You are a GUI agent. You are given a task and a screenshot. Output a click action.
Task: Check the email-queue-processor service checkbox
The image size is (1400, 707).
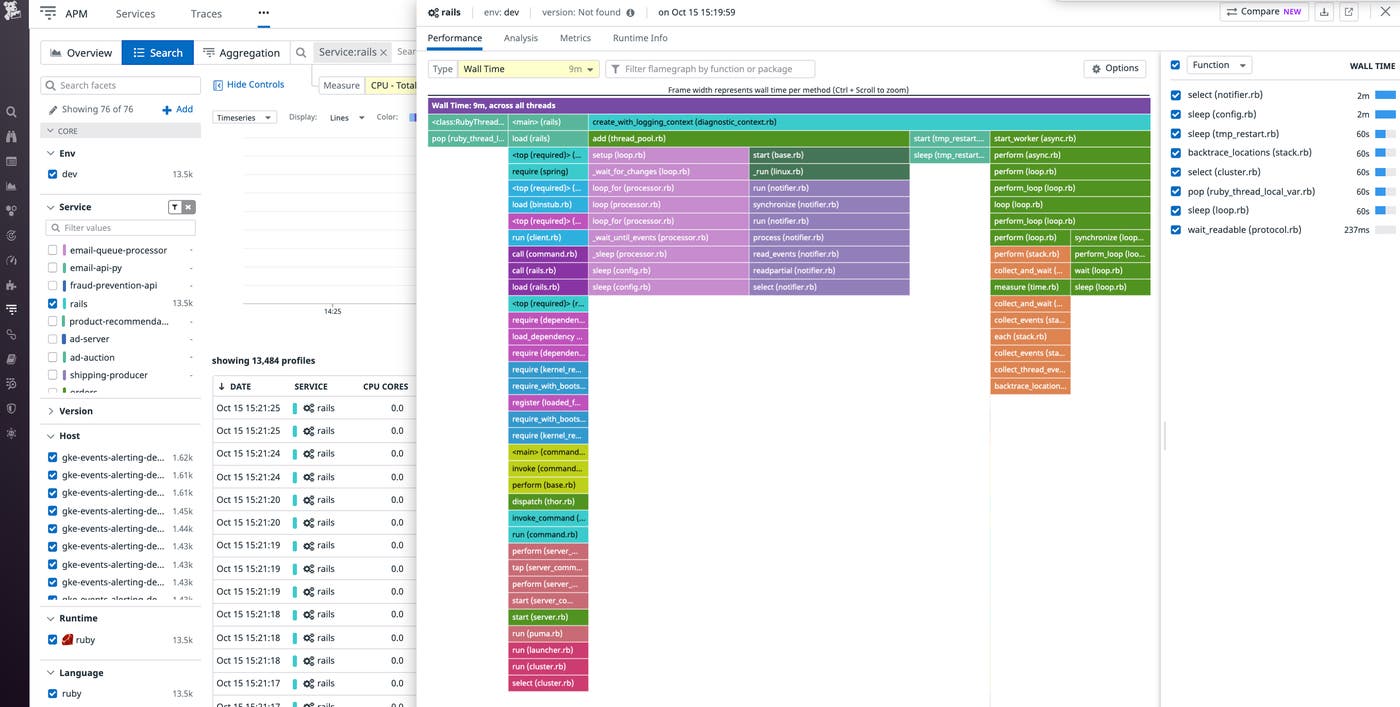pos(53,250)
